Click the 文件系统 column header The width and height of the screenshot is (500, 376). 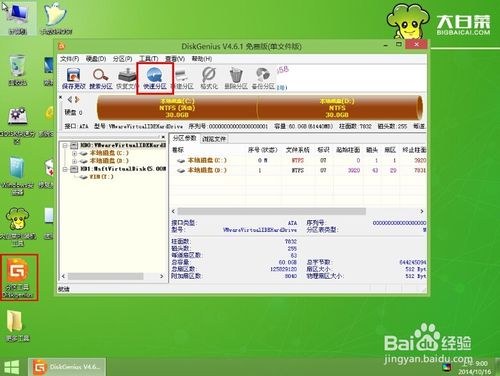(x=298, y=150)
